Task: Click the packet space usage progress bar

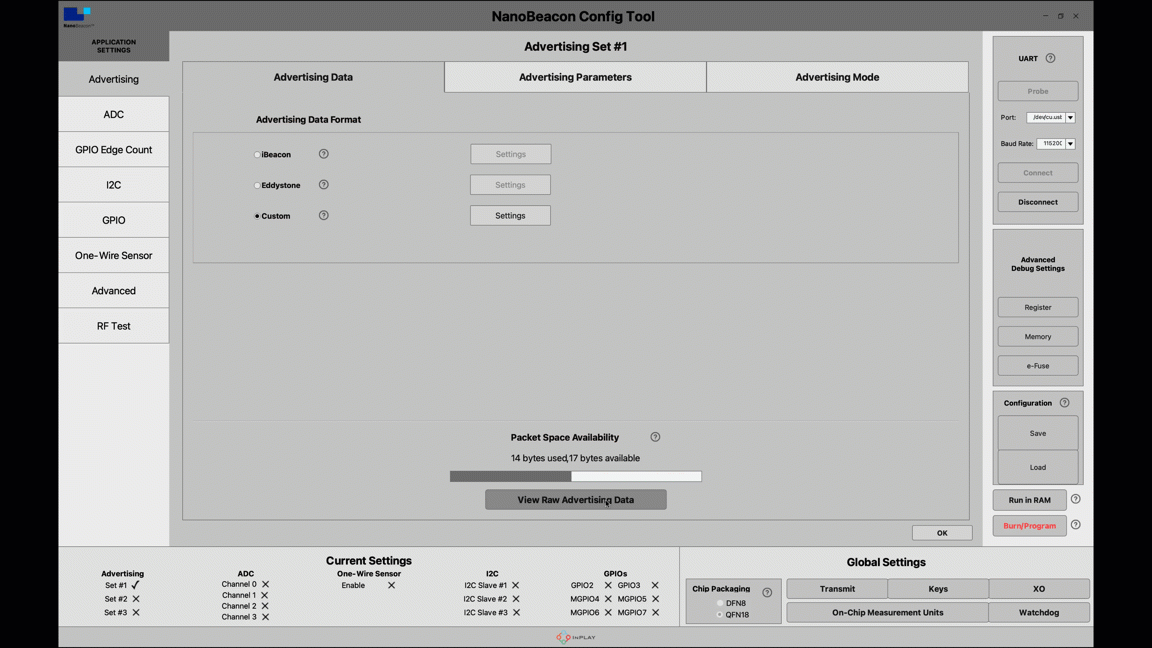Action: [575, 476]
